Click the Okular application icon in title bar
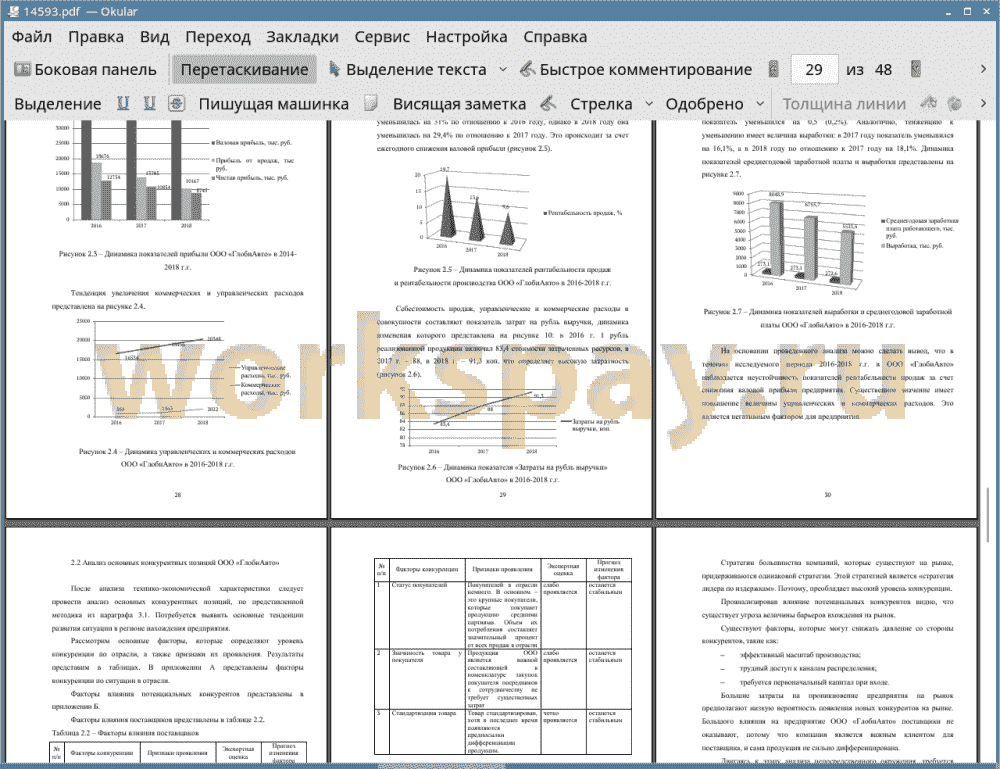This screenshot has height=769, width=1000. point(13,11)
